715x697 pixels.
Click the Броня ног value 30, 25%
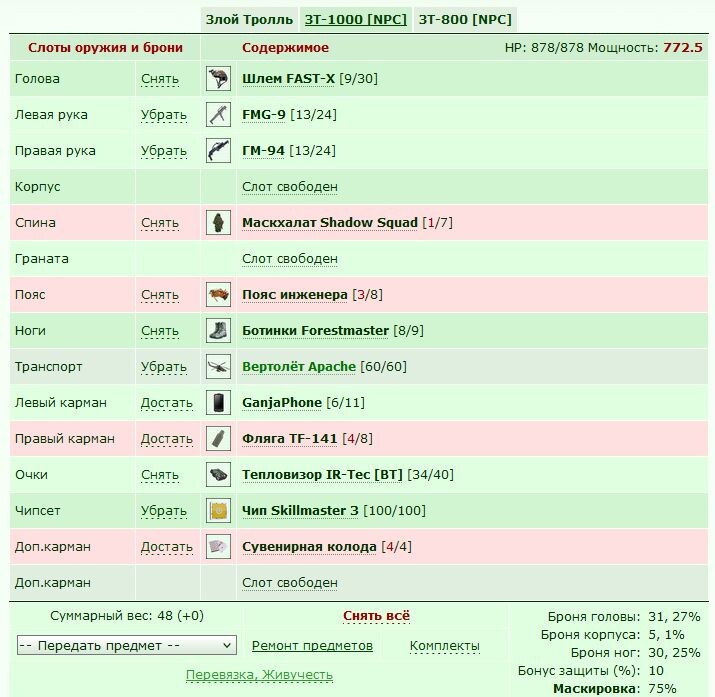674,653
